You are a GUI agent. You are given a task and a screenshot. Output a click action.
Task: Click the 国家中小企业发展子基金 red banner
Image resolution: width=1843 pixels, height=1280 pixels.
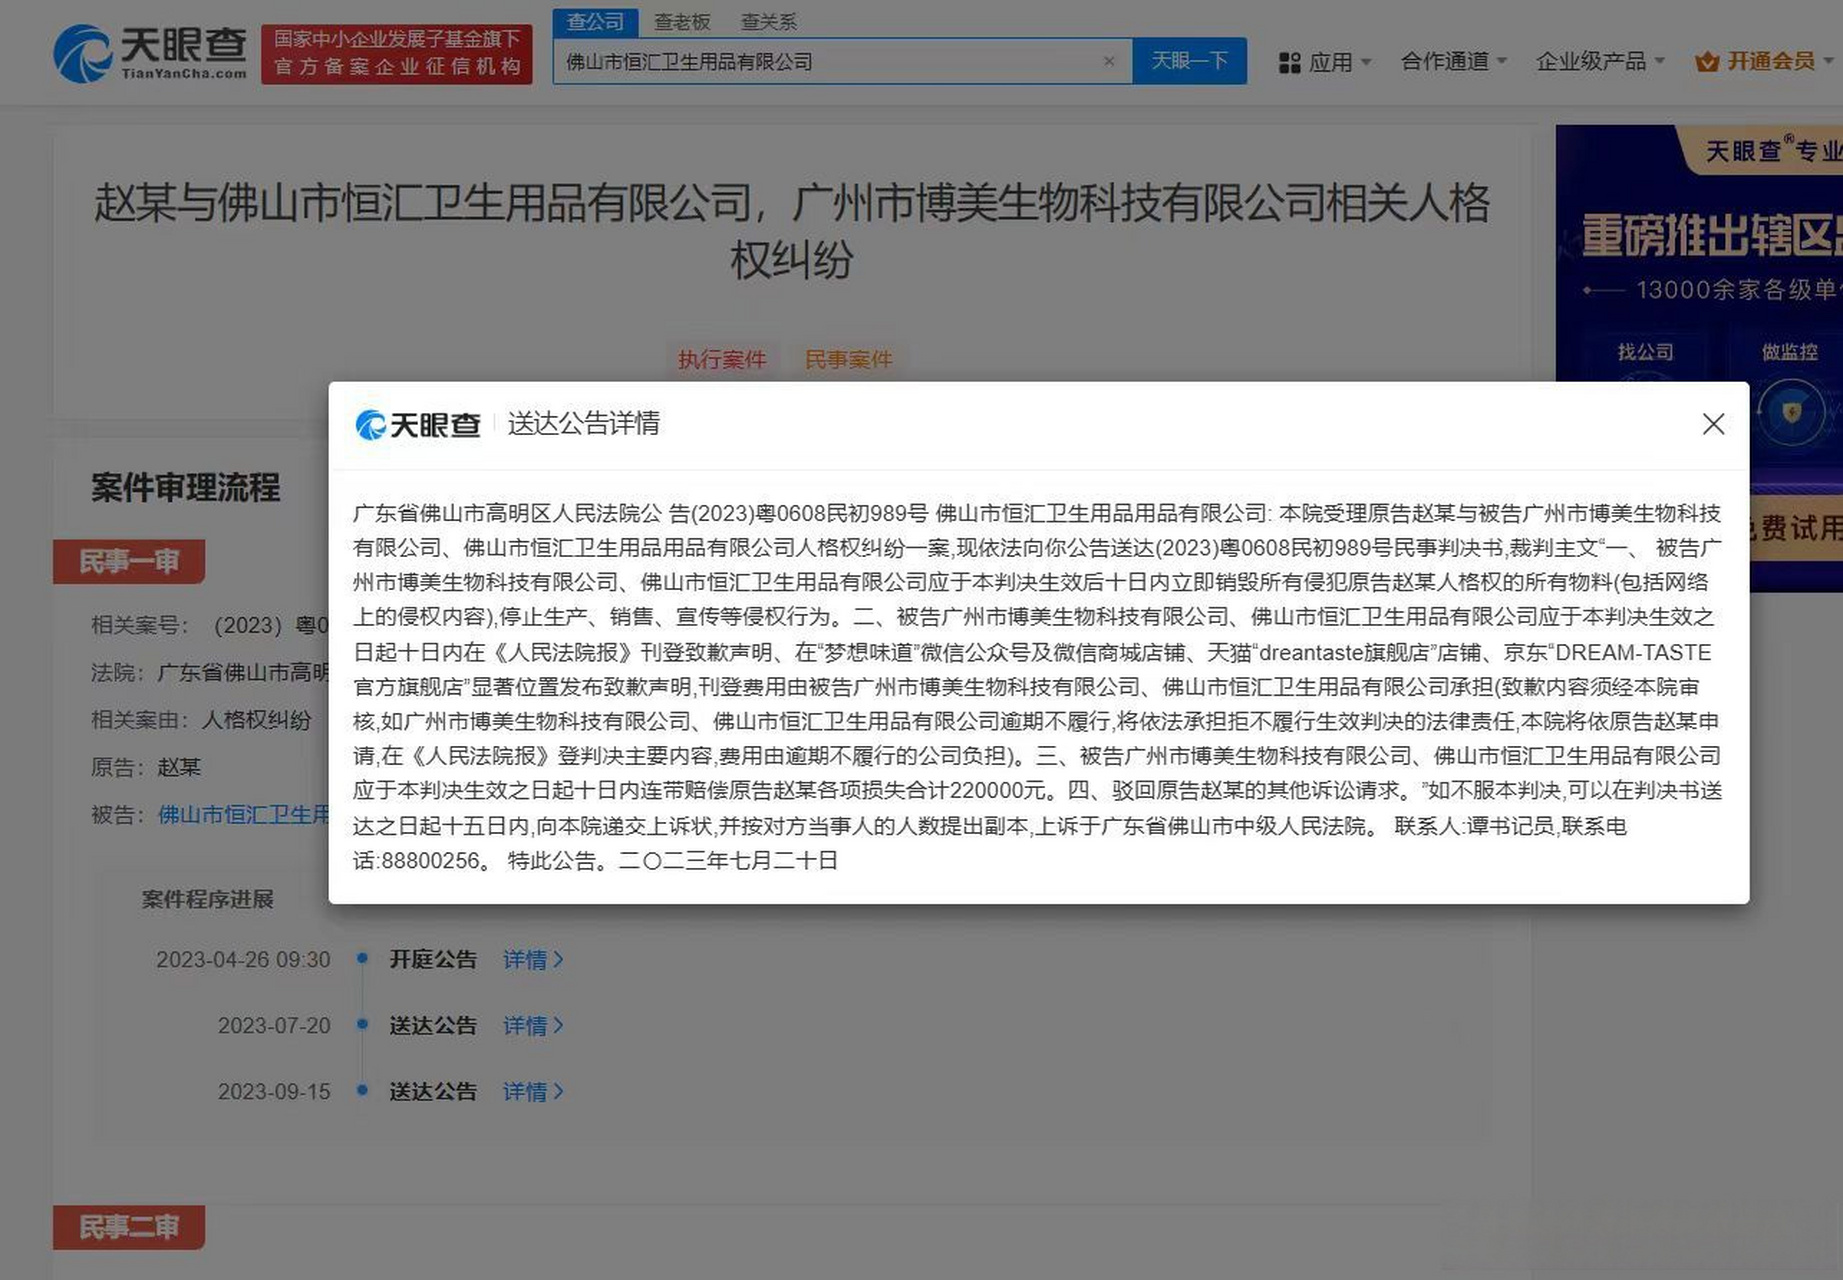point(397,54)
